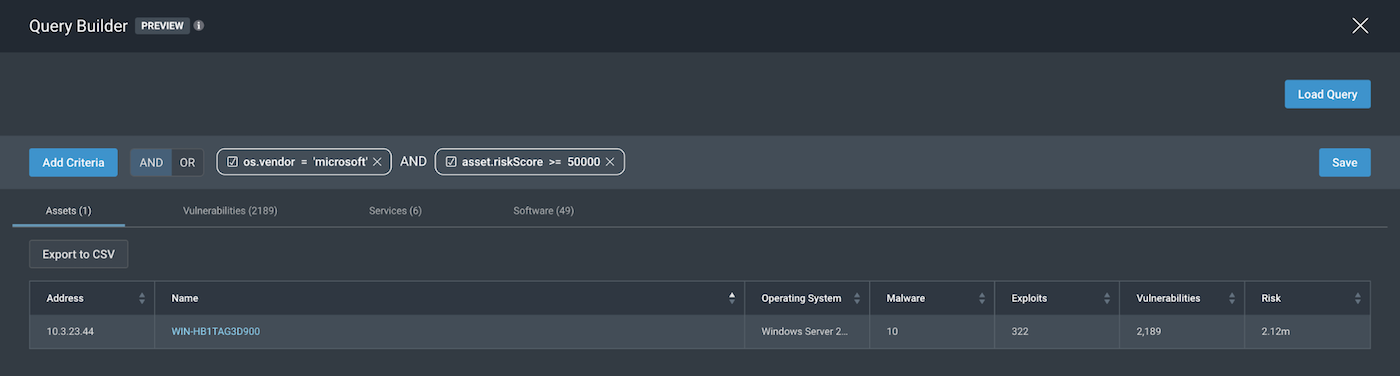Image resolution: width=1400 pixels, height=376 pixels.
Task: Sort by the Operating System column arrows
Action: point(857,298)
